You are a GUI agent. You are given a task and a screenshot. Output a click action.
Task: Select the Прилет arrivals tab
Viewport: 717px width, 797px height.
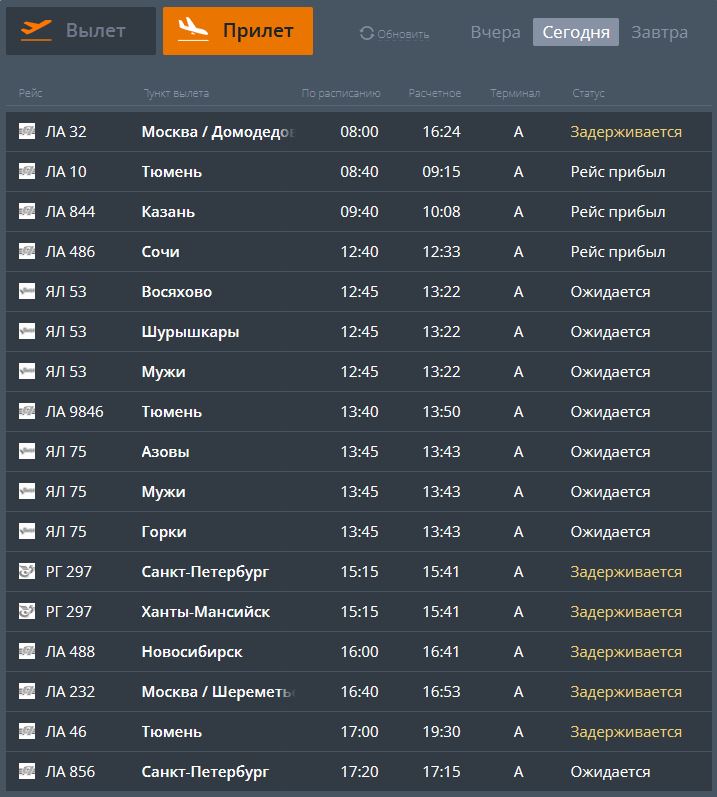238,31
